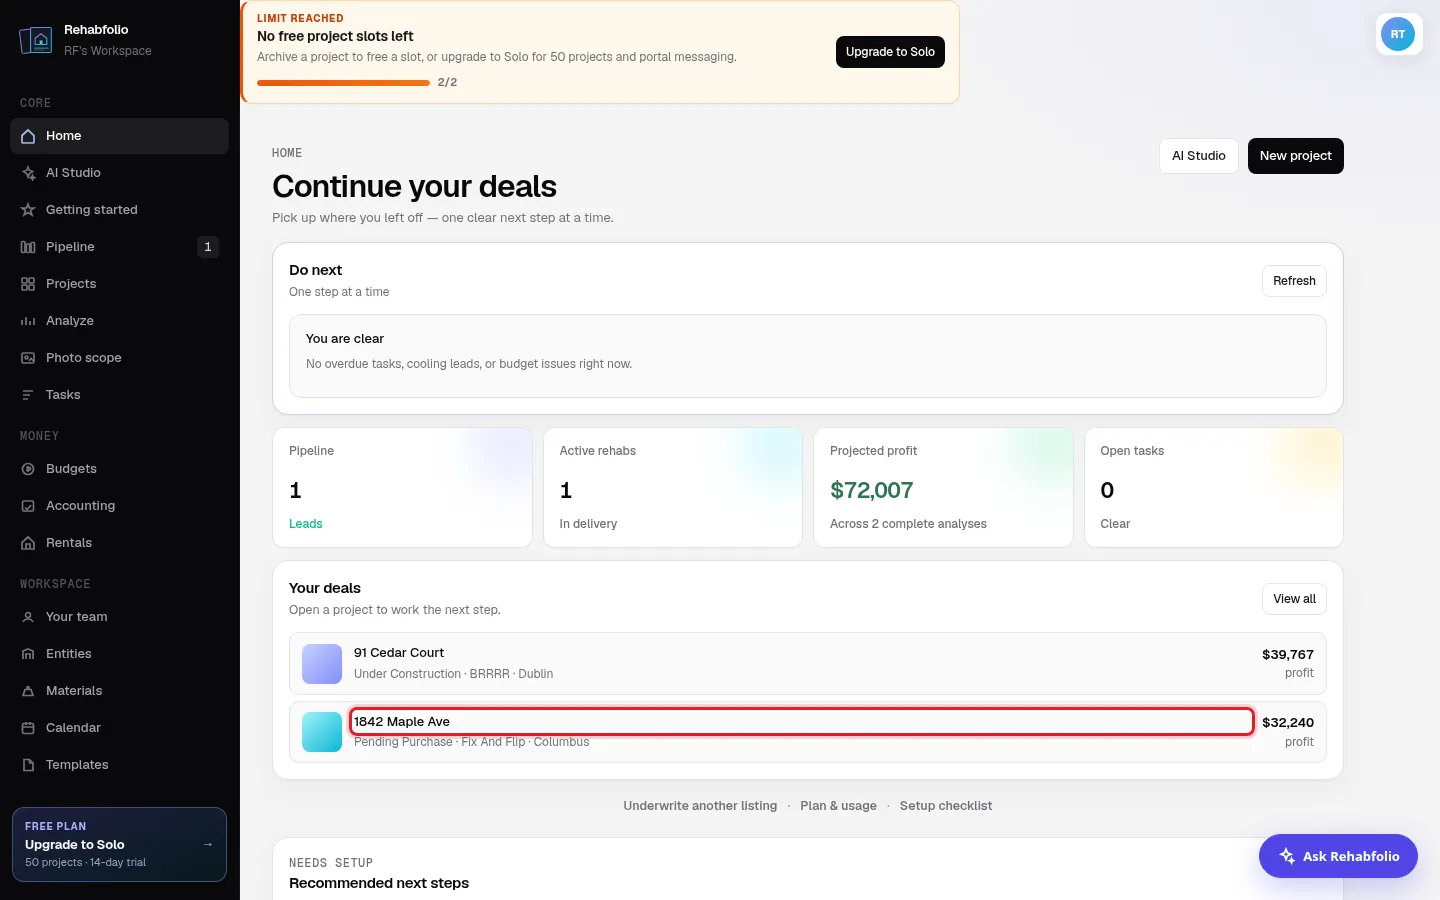Screen dimensions: 1440x900
Task: Click the Materials icon in sidebar
Action: coord(28,691)
